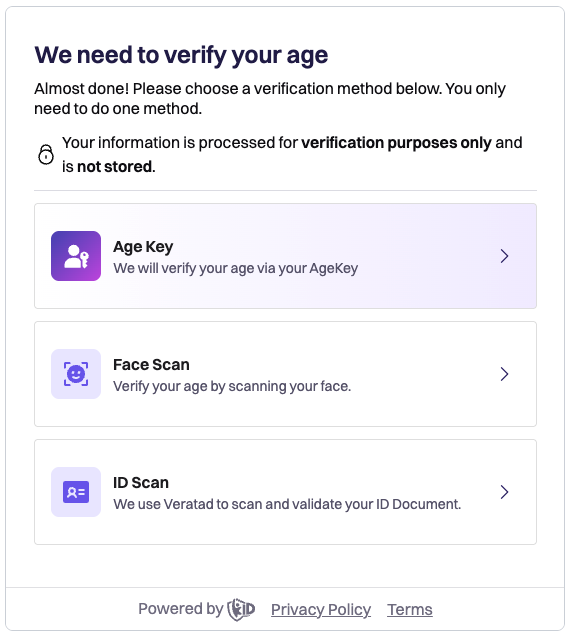Open the Terms link
This screenshot has height=638, width=571.
pyautogui.click(x=410, y=610)
